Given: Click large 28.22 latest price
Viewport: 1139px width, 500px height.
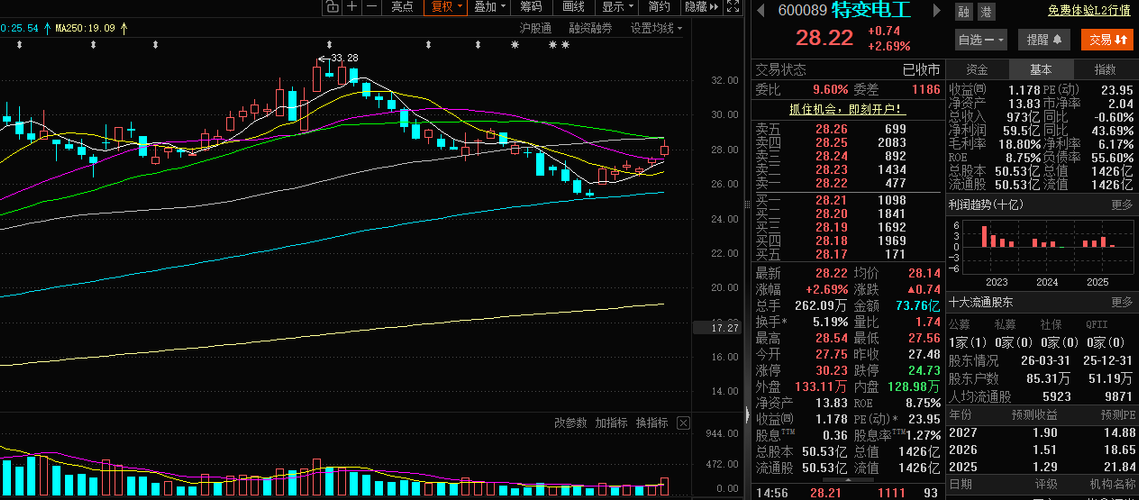Looking at the screenshot, I should point(824,38).
